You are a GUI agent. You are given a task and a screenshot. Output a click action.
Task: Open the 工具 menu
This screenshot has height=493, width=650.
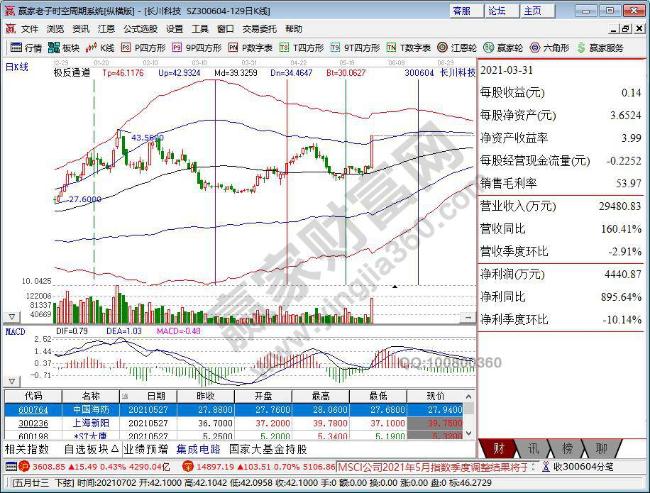[199, 29]
